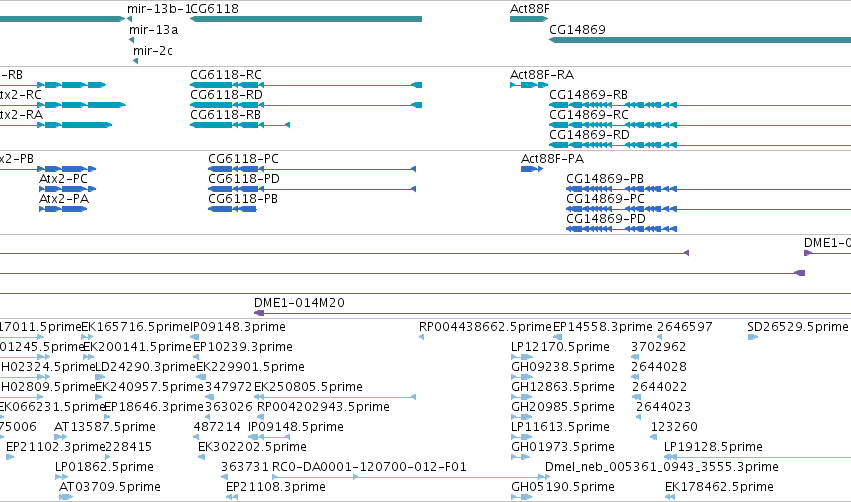Viewport: 851px width, 502px height.
Task: Select EP14558.3prime EST label
Action: coord(602,327)
